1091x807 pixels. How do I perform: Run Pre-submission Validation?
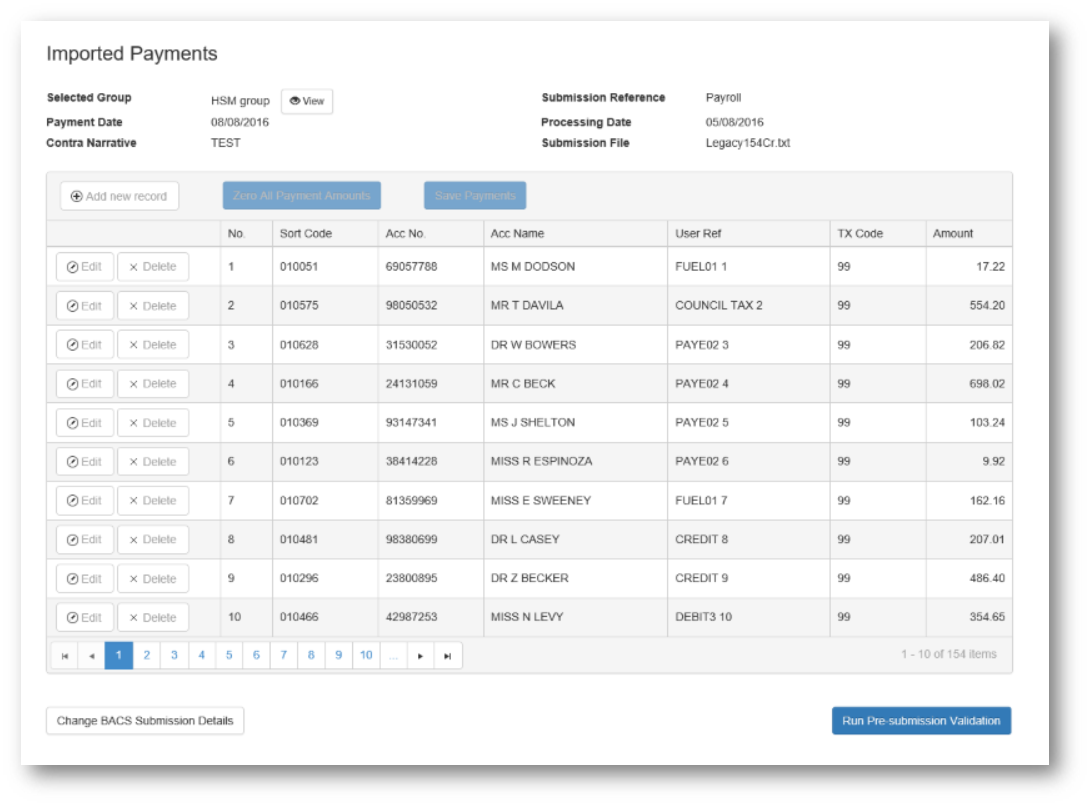tap(920, 720)
